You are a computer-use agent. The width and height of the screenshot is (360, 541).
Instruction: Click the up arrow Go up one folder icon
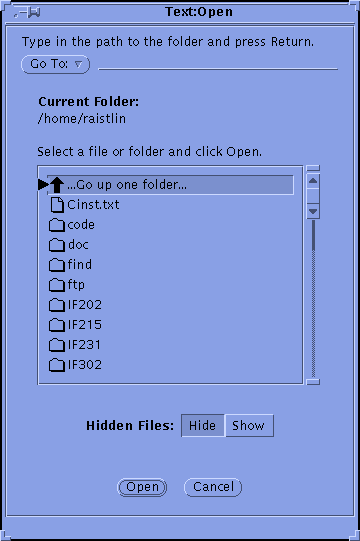57,185
